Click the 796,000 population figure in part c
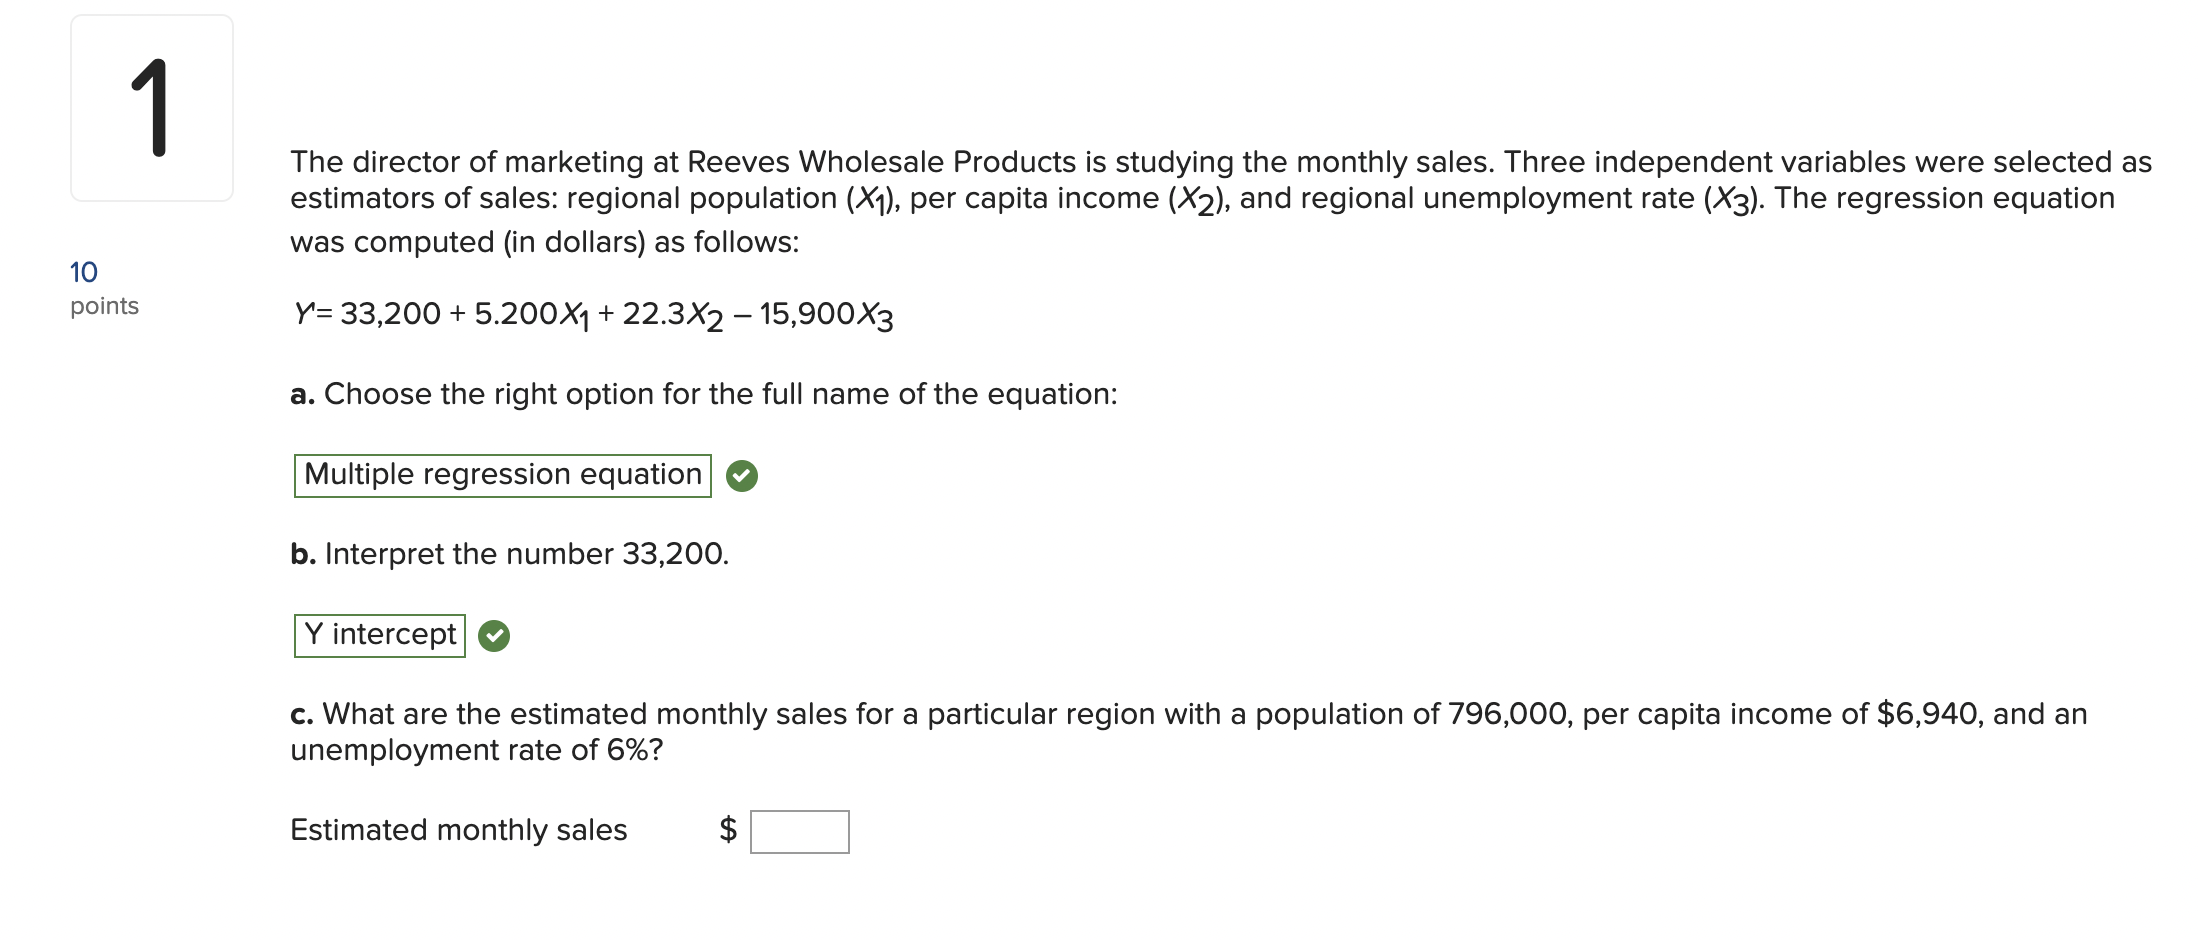This screenshot has height=940, width=2198. (x=1510, y=714)
